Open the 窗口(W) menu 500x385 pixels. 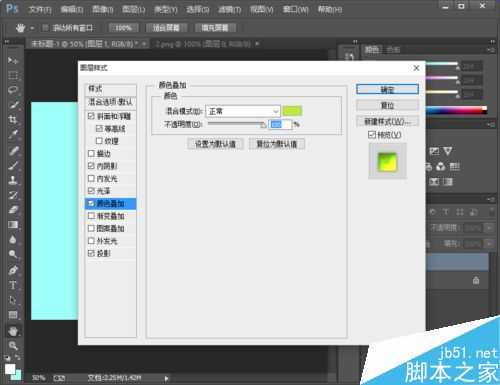click(296, 9)
